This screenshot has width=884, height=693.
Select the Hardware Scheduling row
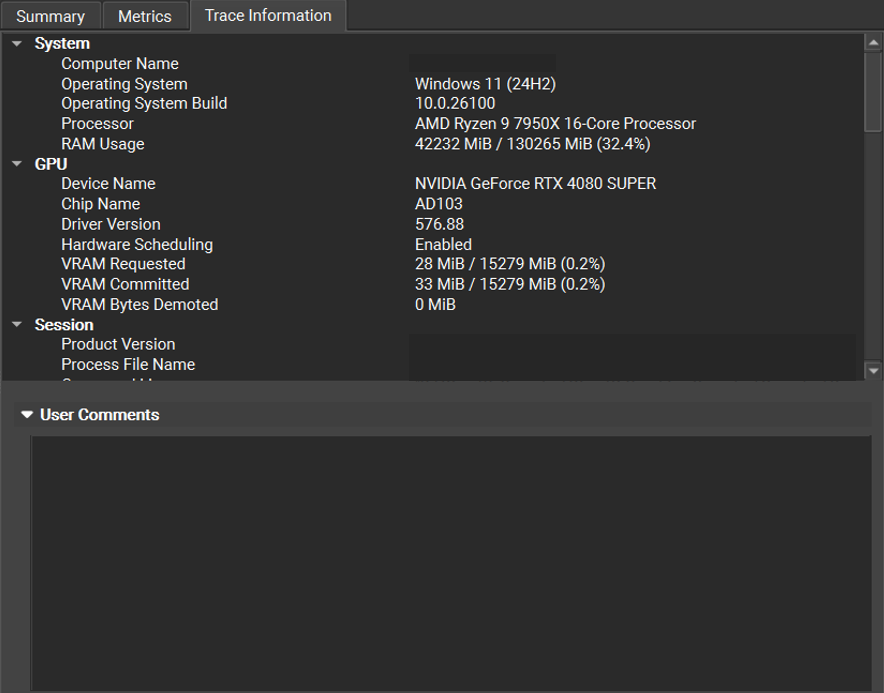[136, 244]
